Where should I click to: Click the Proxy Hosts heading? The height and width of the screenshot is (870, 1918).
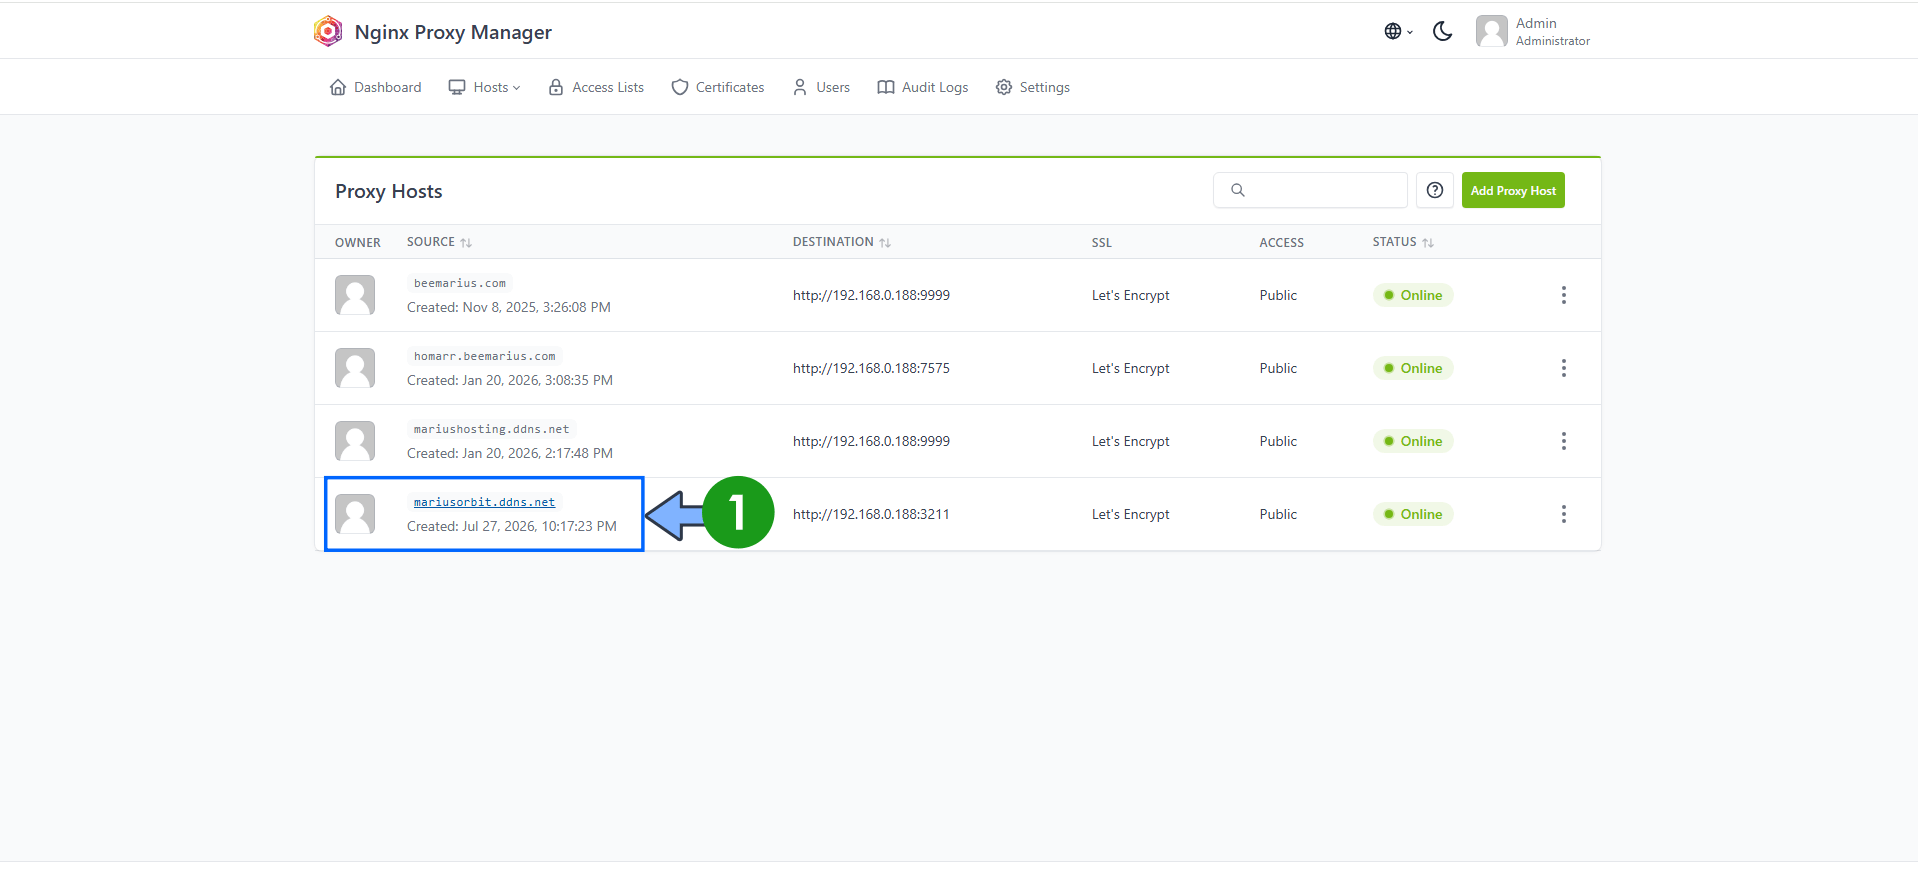[388, 191]
